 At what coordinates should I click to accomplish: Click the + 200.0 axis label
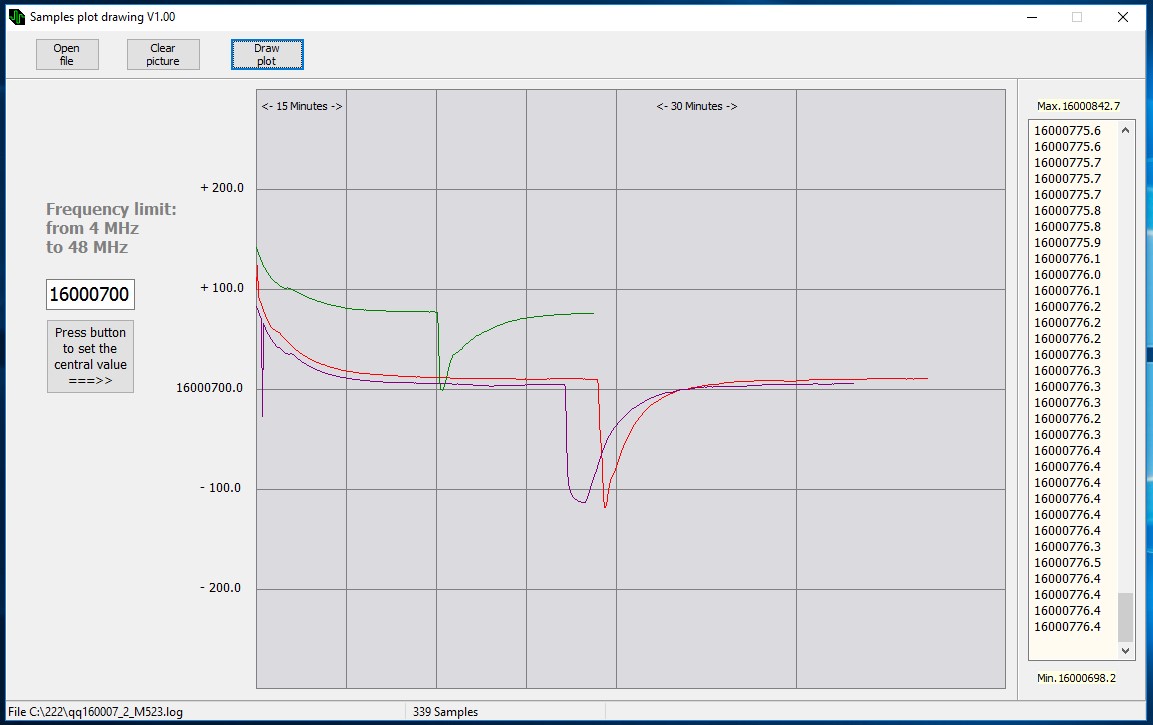pos(221,188)
